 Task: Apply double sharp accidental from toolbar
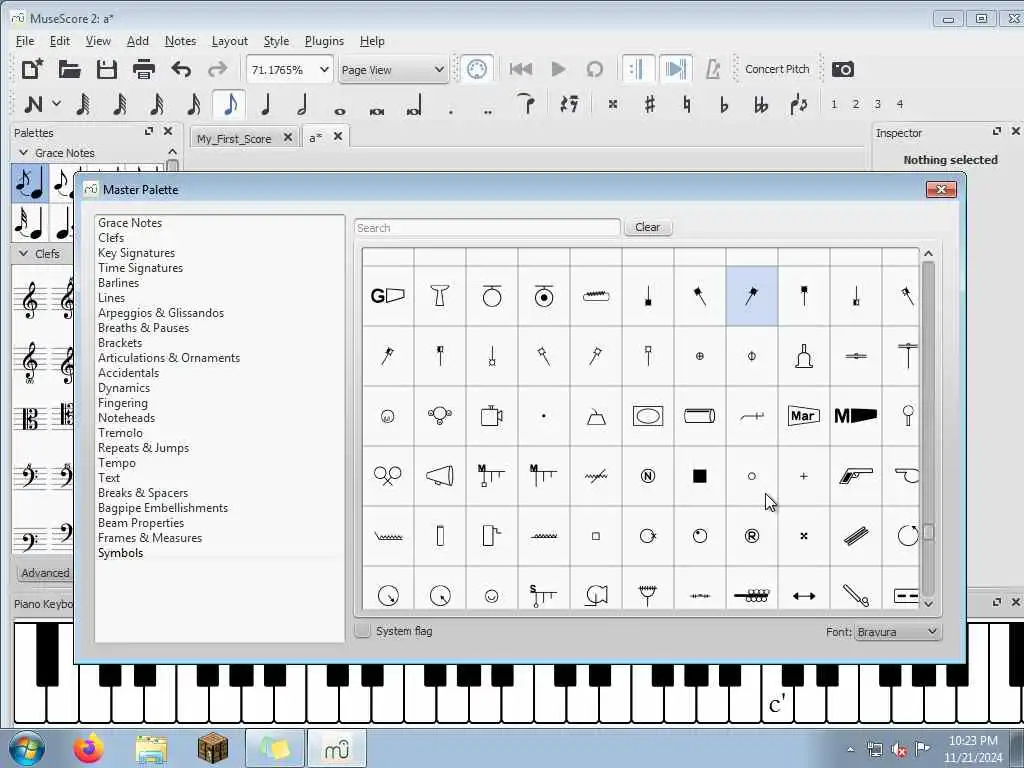(x=613, y=104)
